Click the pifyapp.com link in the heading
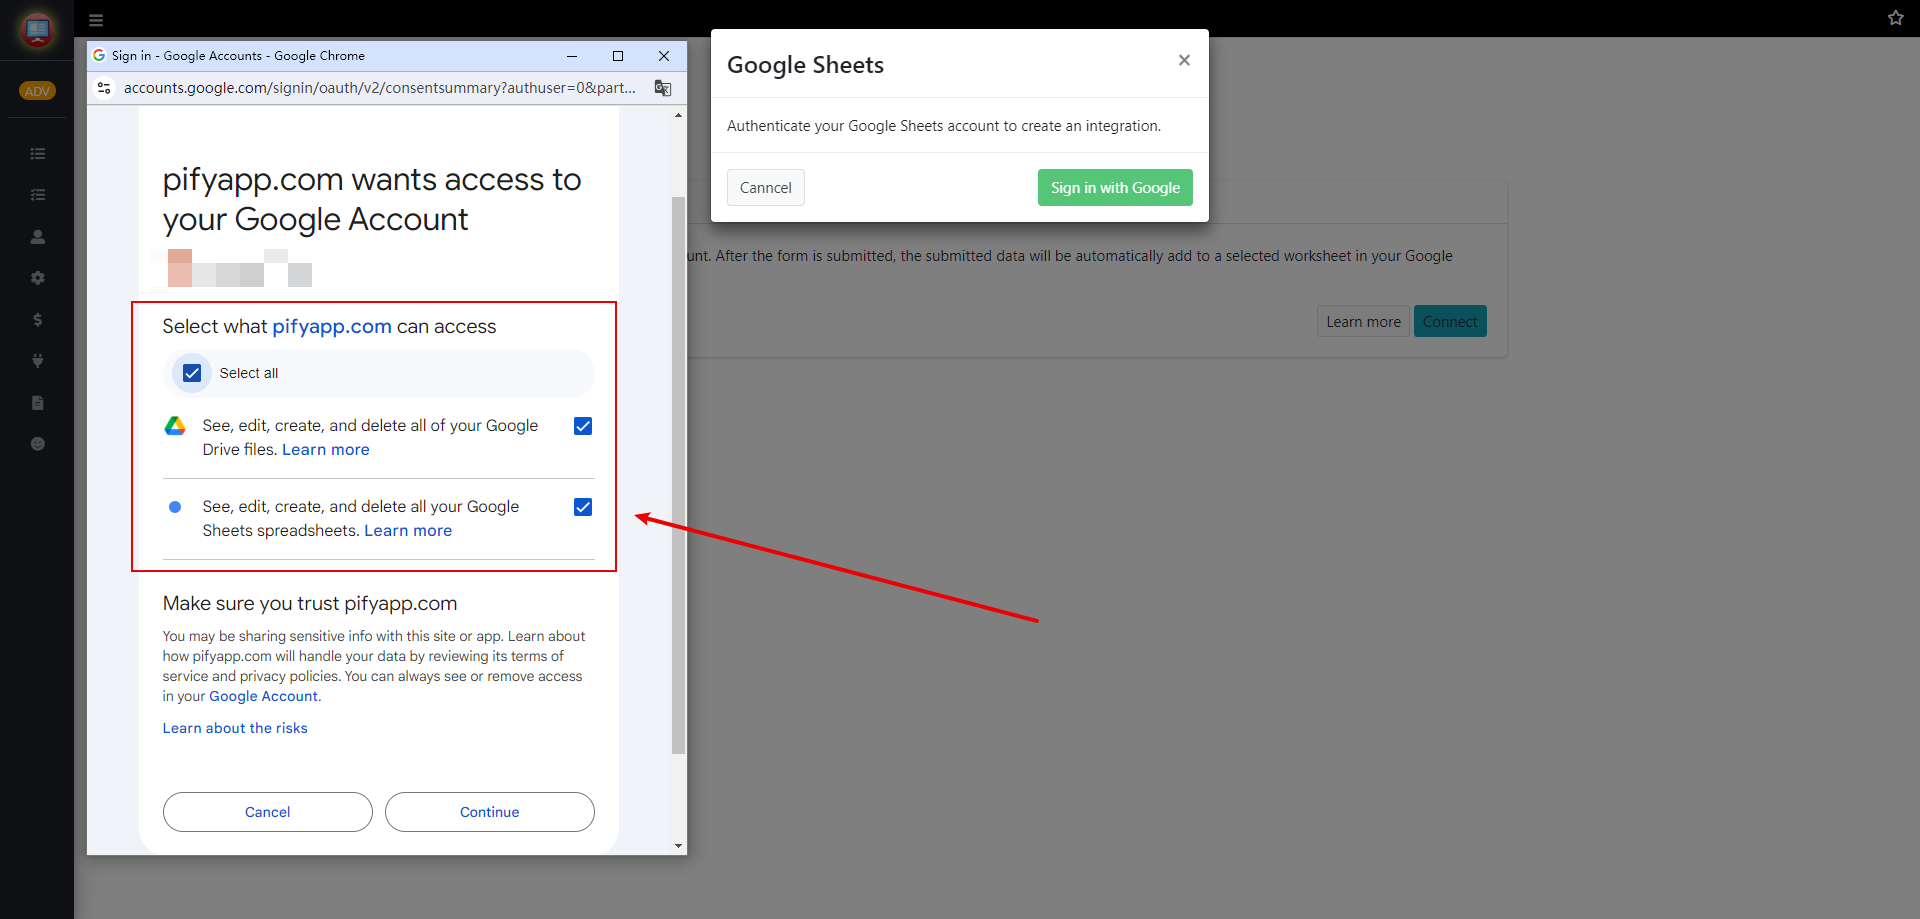 click(x=332, y=327)
